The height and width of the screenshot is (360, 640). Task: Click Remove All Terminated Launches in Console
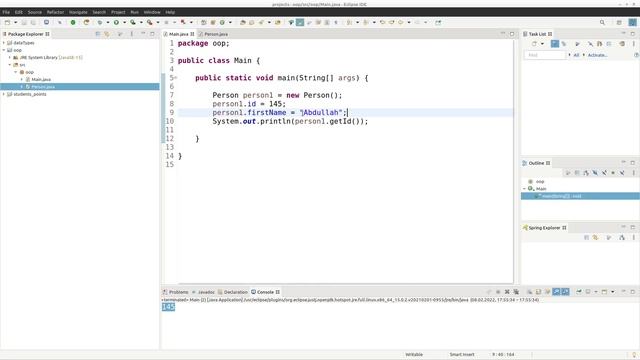point(516,292)
